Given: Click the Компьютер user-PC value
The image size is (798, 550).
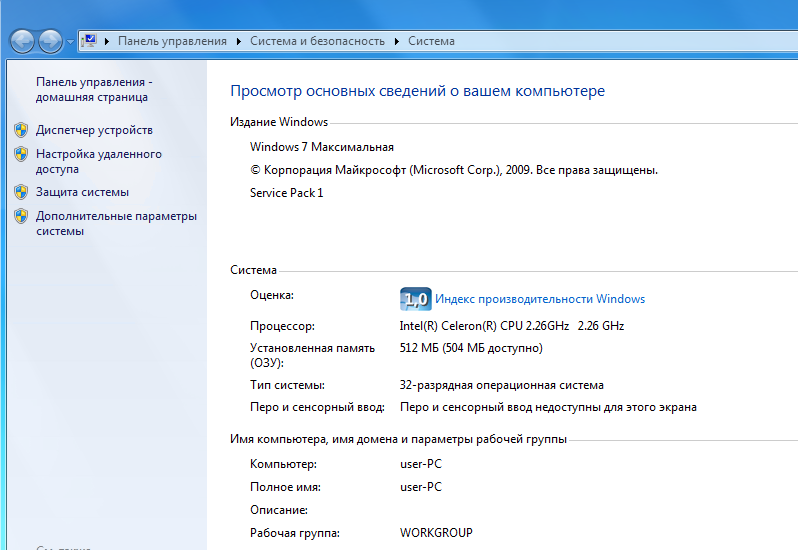Looking at the screenshot, I should point(421,464).
